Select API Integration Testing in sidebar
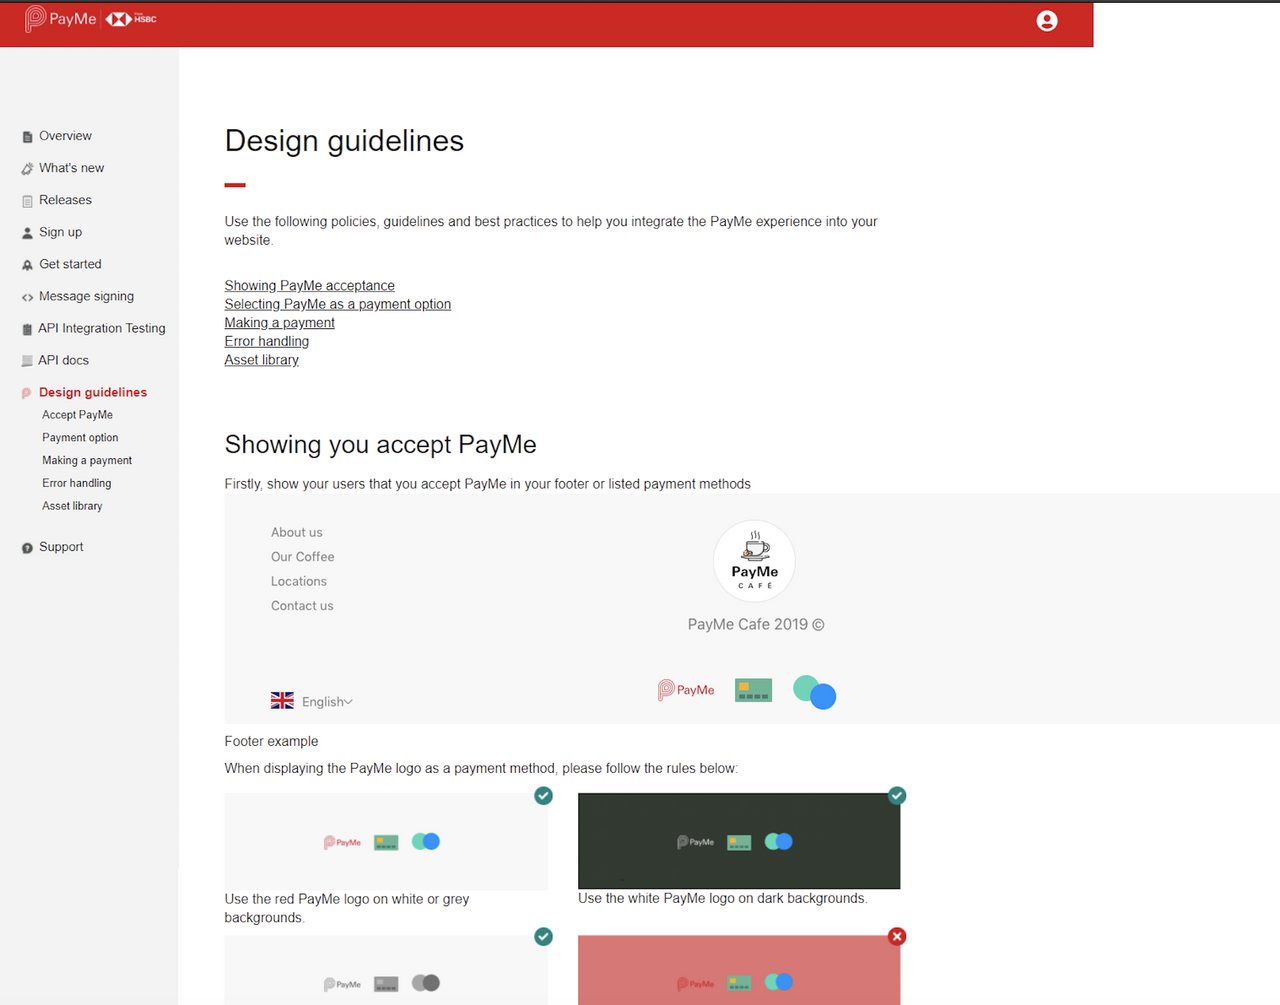Viewport: 1280px width, 1005px height. [x=101, y=328]
